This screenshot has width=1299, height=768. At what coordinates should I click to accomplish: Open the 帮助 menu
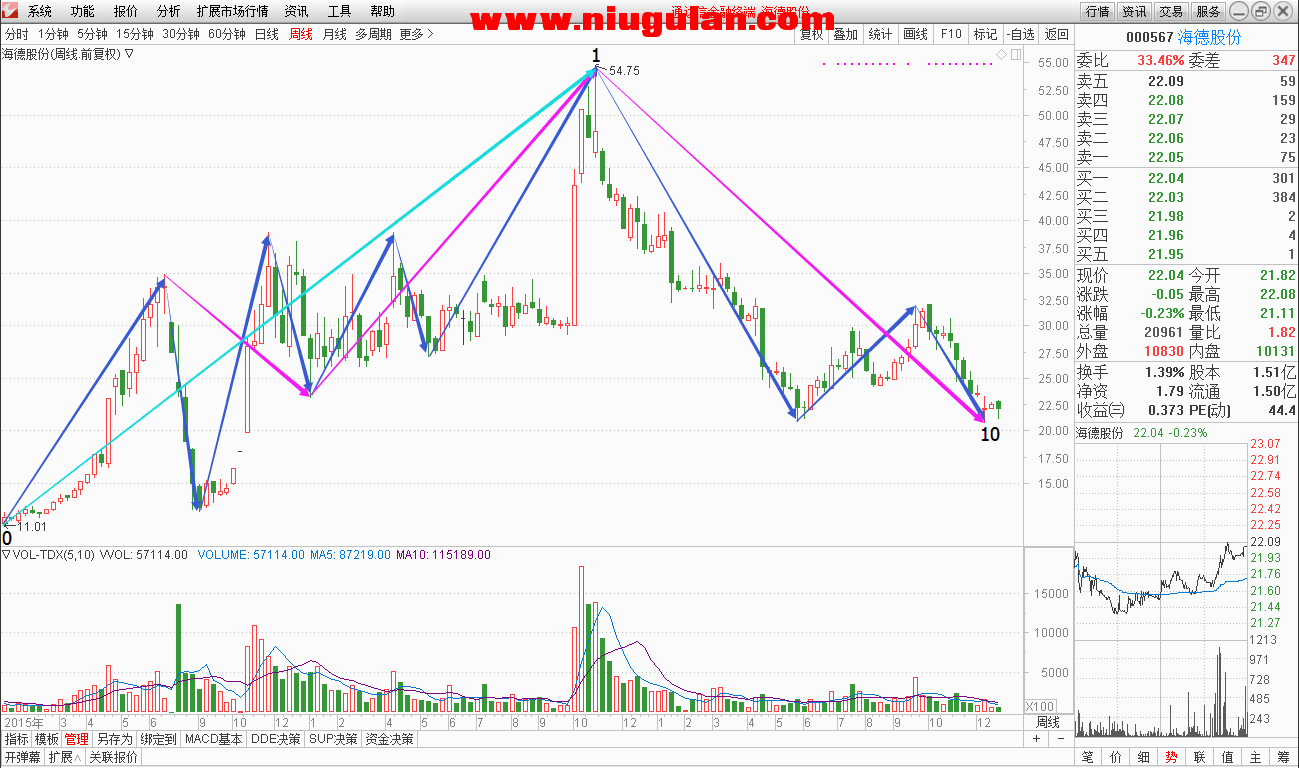pyautogui.click(x=383, y=11)
